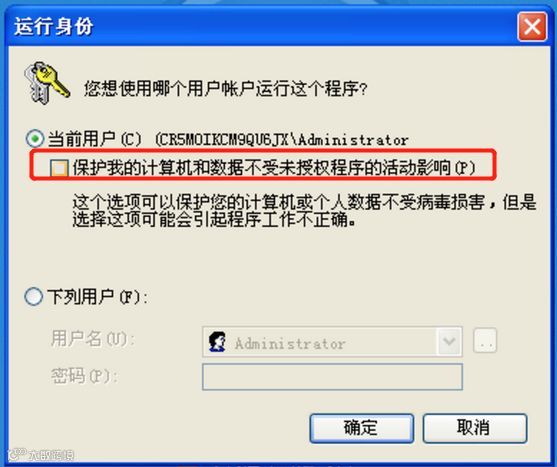Viewport: 557px width, 467px height.
Task: Close the 运行身份 dialog with red X
Action: (532, 27)
